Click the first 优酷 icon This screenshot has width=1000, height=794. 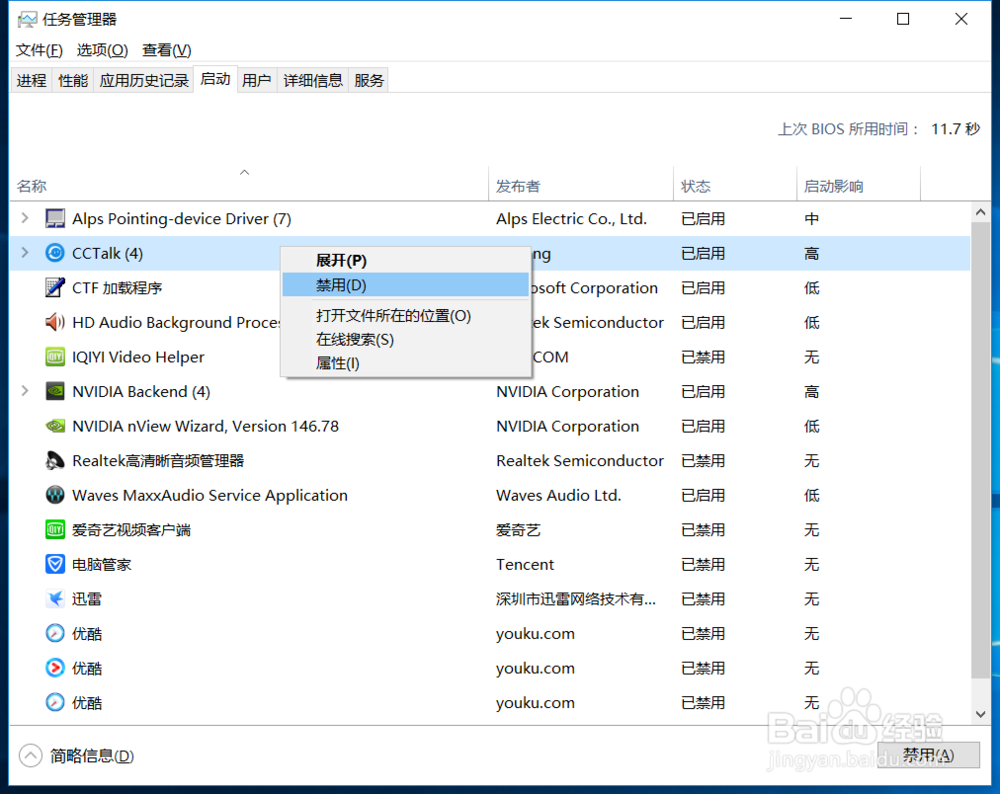click(x=55, y=633)
